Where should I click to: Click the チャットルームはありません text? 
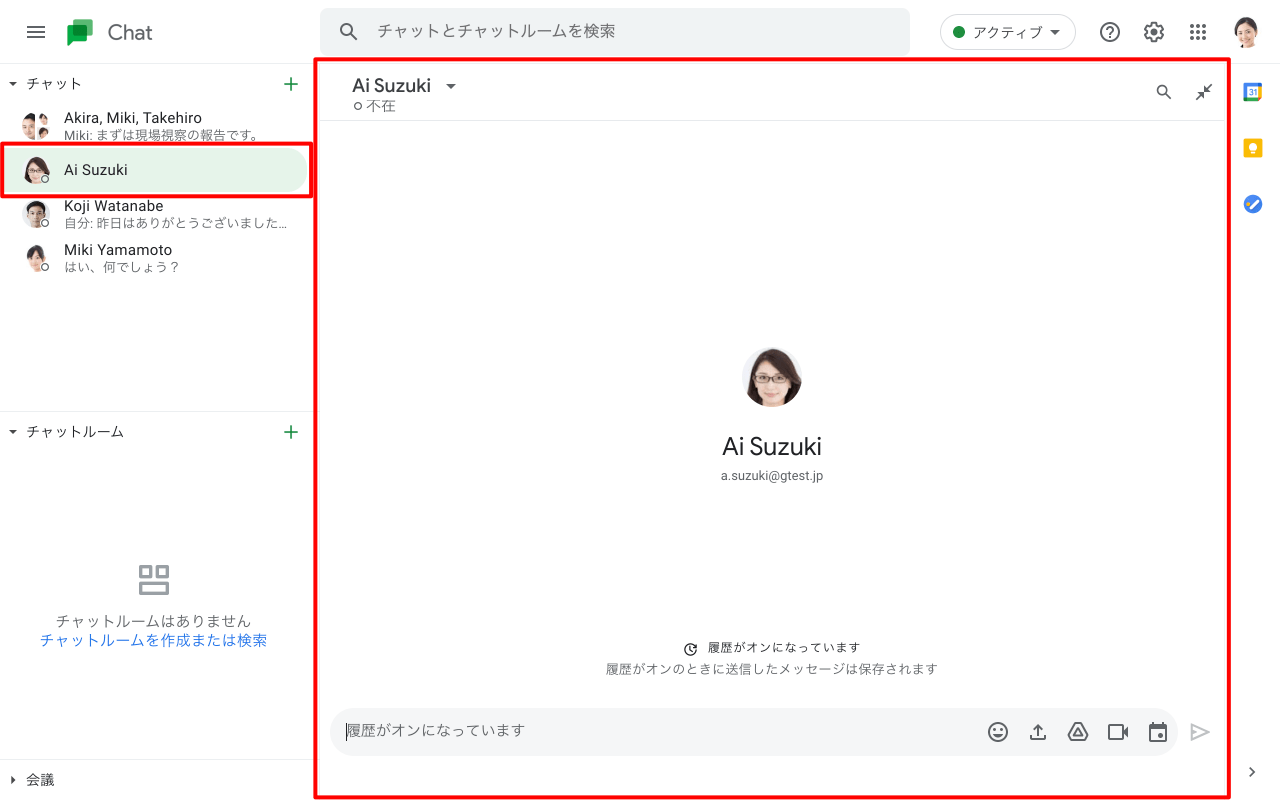click(153, 621)
